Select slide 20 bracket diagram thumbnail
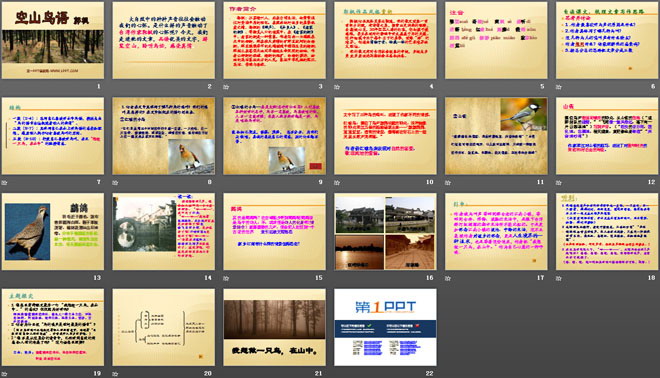This screenshot has width=660, height=378. point(164,327)
